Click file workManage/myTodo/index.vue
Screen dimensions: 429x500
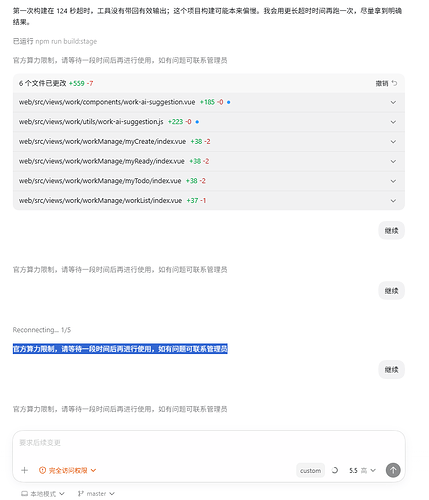(x=100, y=181)
